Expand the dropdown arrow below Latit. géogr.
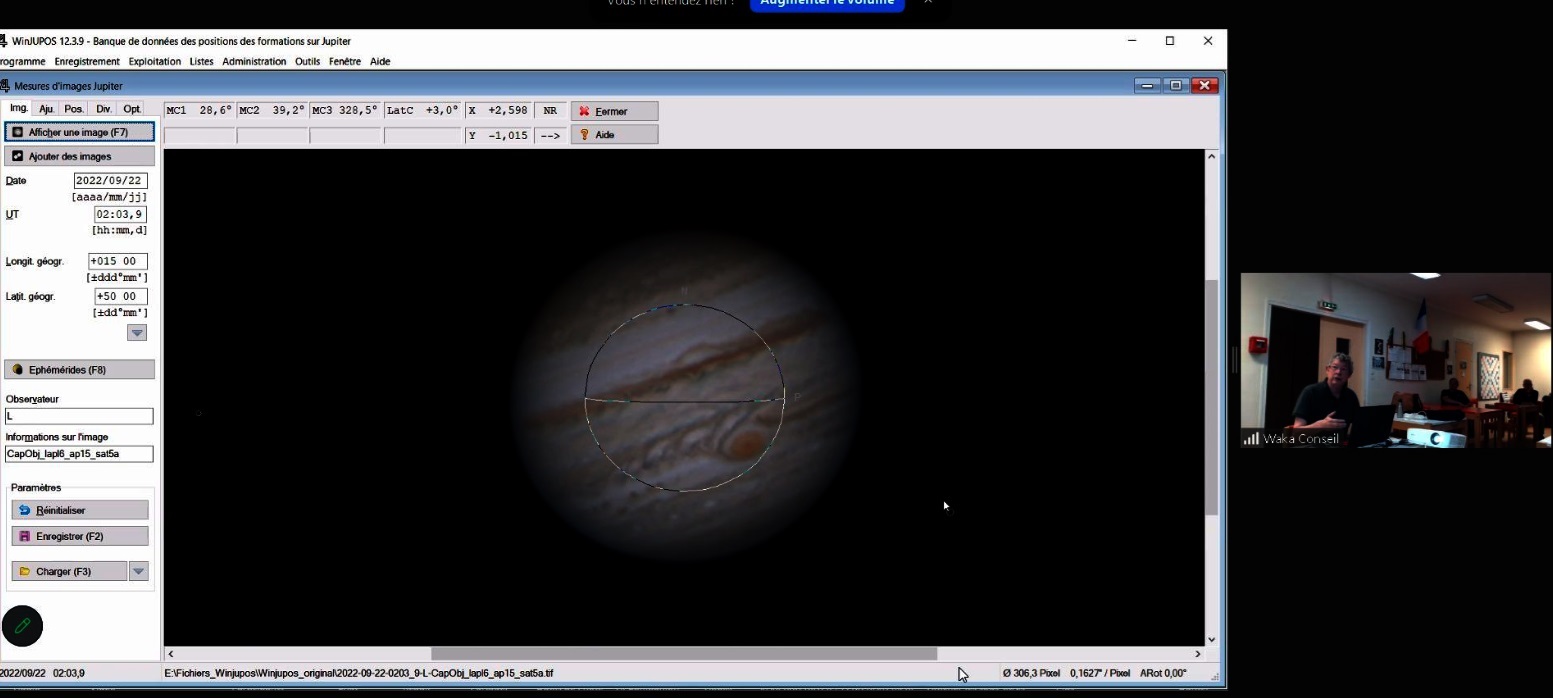1553x698 pixels. (x=137, y=332)
